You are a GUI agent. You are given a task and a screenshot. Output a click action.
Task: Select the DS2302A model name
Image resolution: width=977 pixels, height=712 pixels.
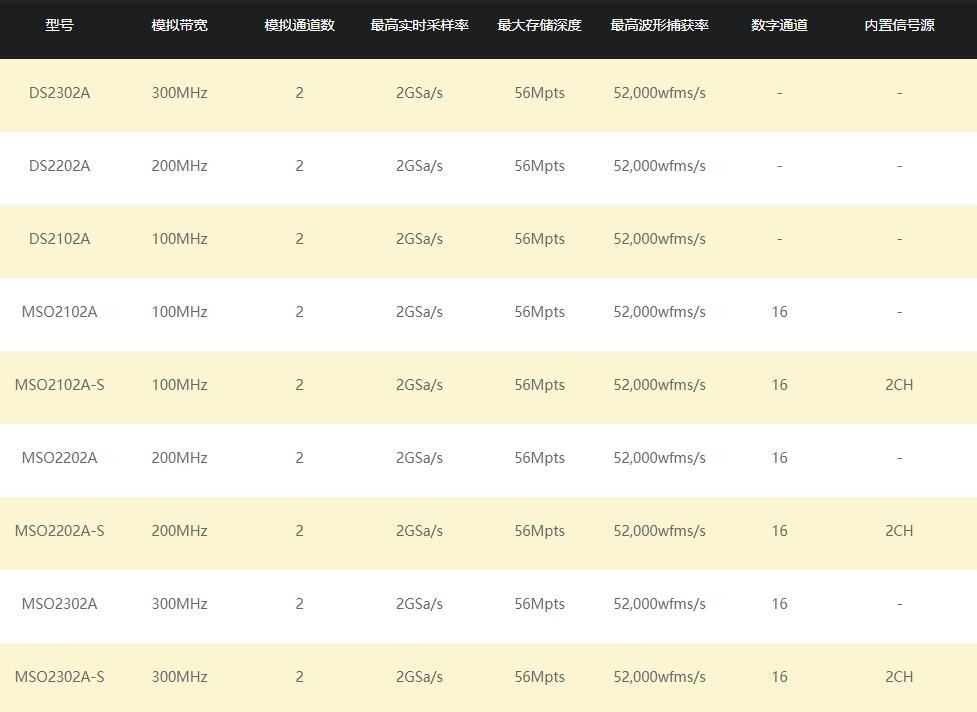(59, 93)
